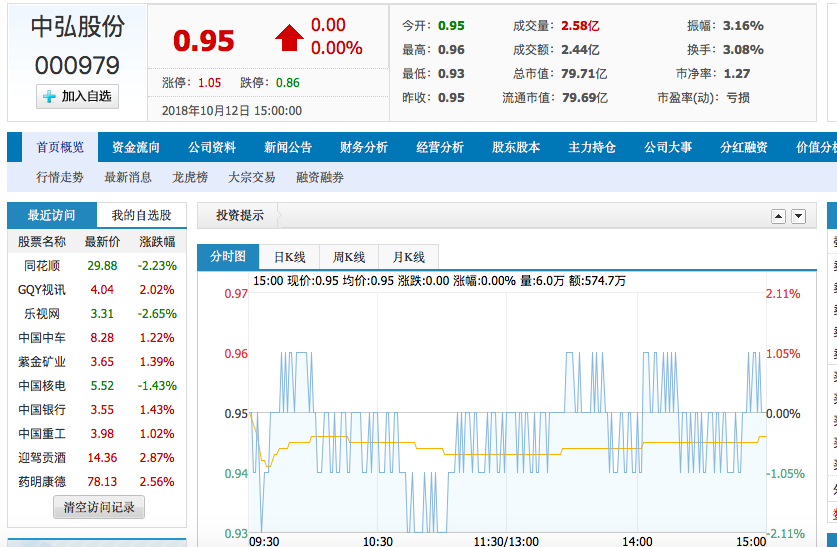Click 换手 value 3.08%
This screenshot has width=837, height=547.
click(x=743, y=50)
